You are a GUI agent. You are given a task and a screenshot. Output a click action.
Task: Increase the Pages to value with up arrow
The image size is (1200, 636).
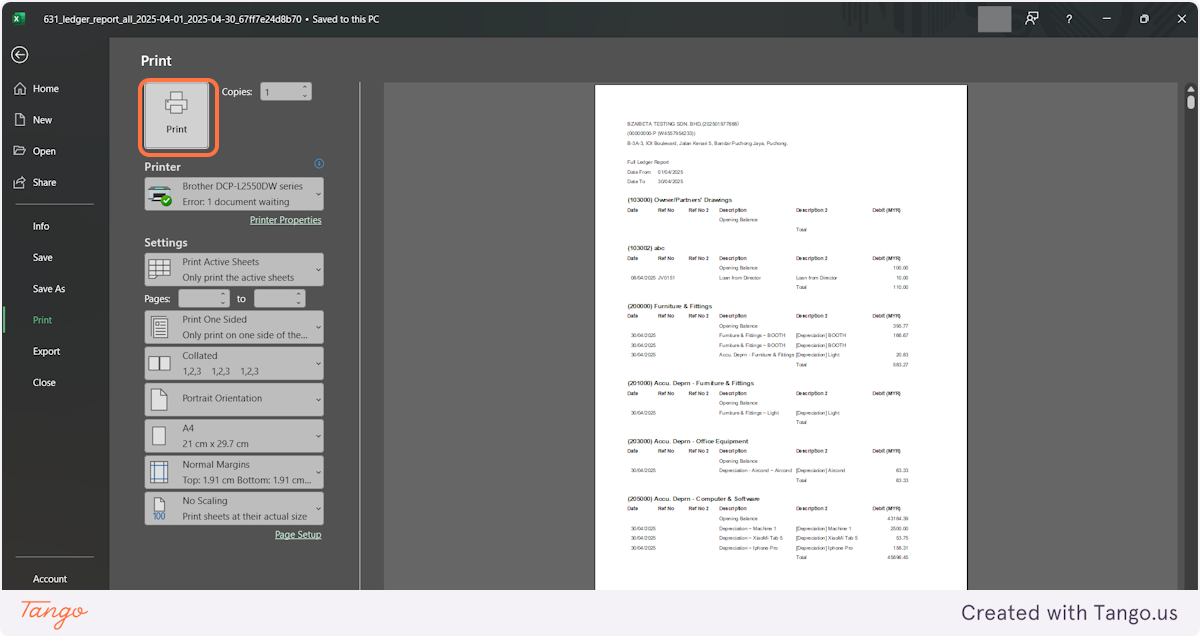pos(299,294)
